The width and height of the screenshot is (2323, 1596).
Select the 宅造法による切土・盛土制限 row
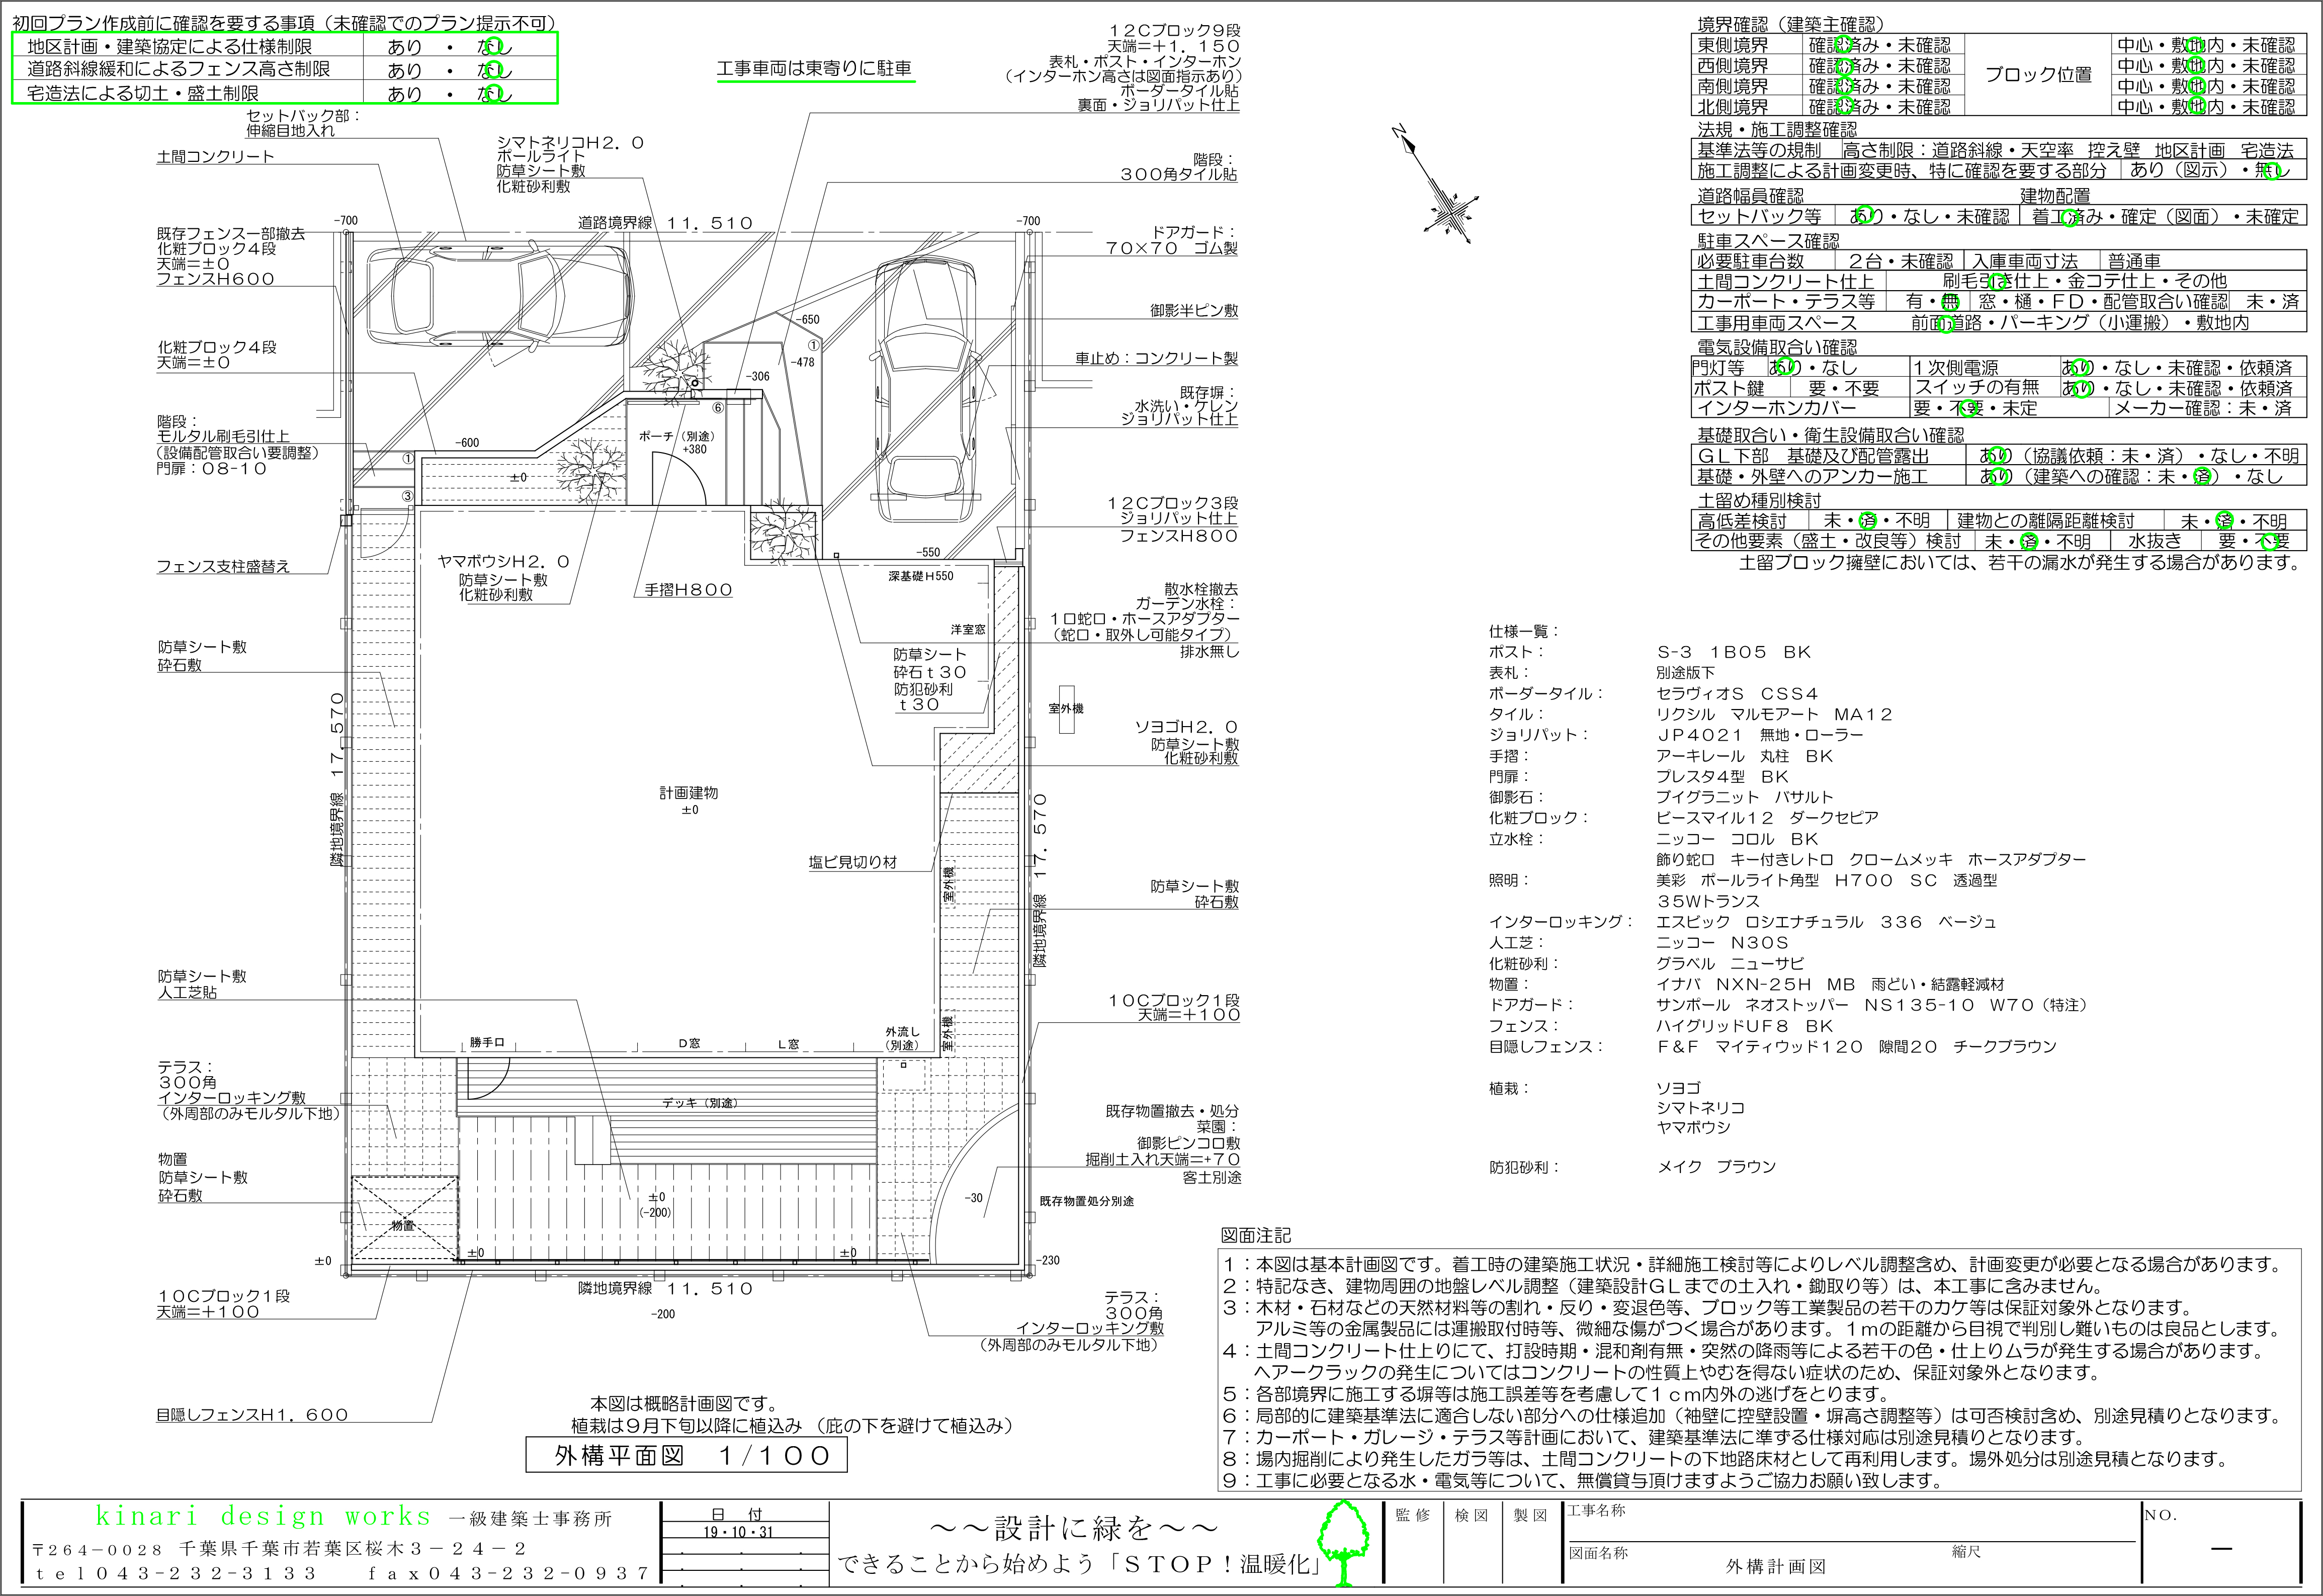tap(284, 94)
